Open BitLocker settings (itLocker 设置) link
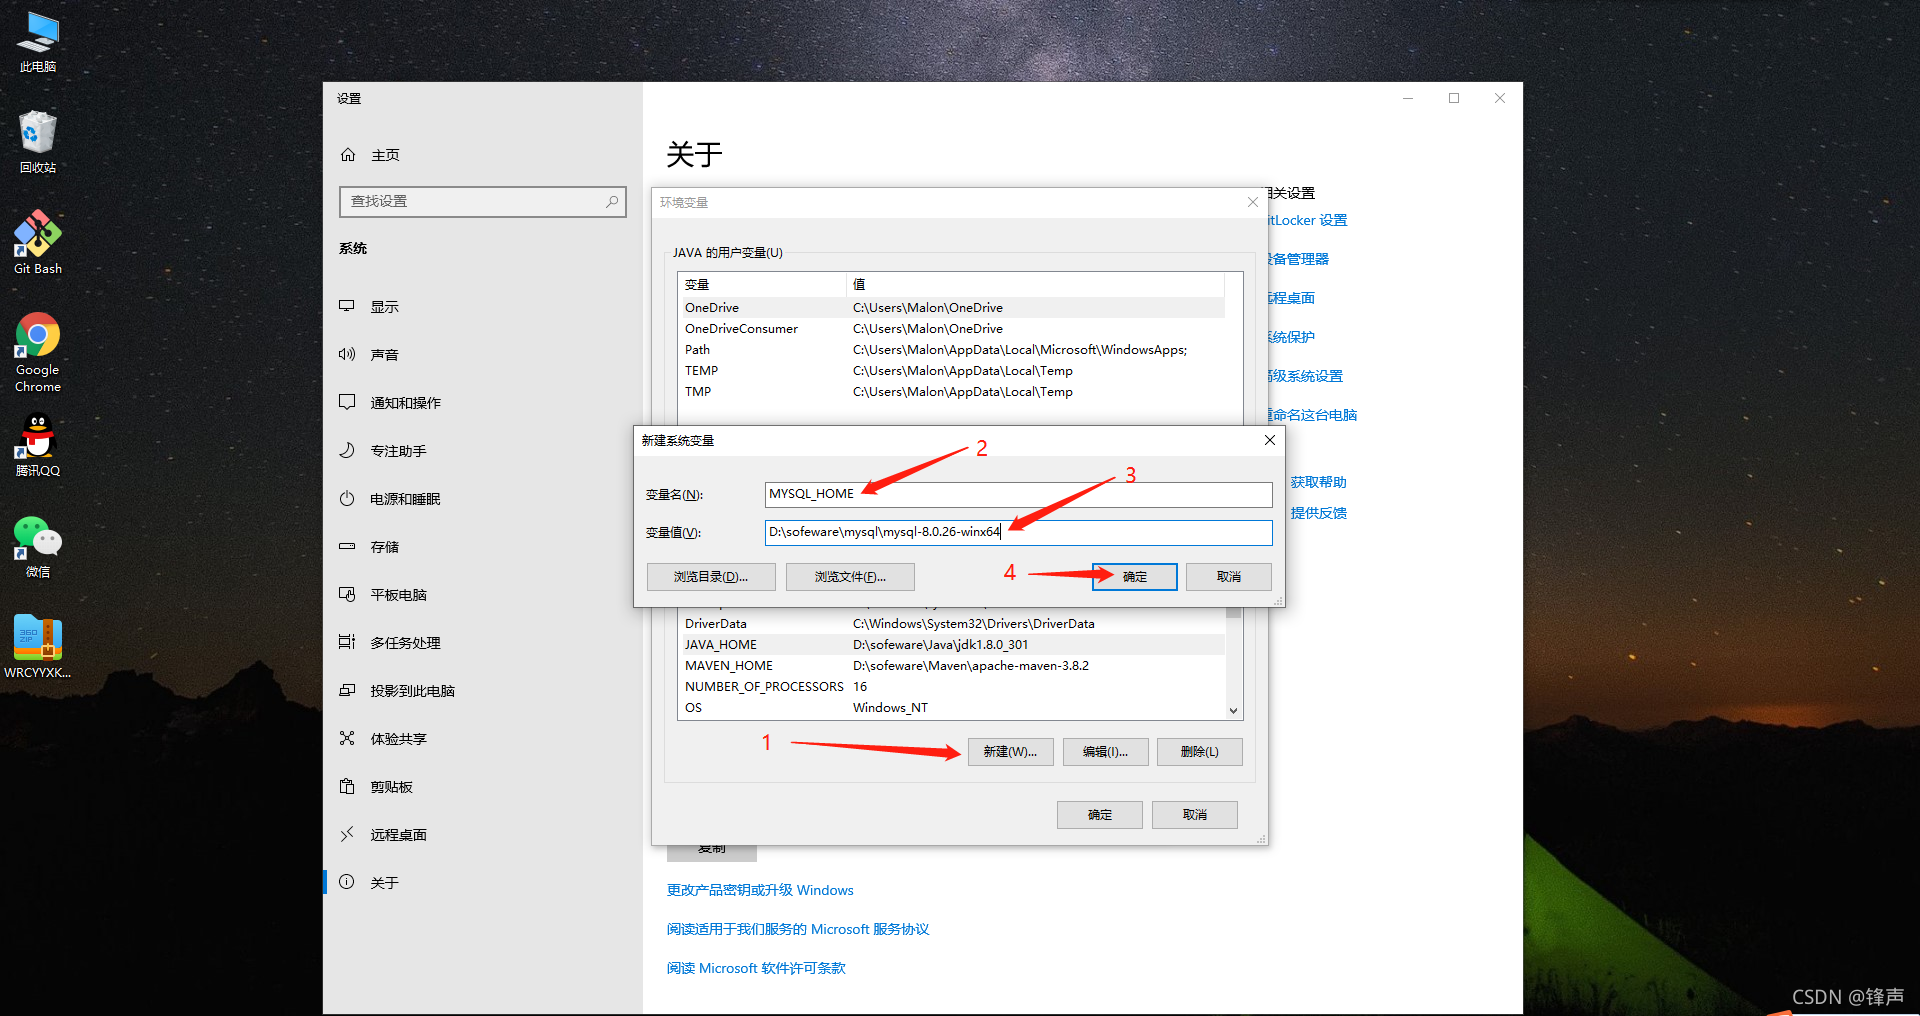 (x=1308, y=220)
